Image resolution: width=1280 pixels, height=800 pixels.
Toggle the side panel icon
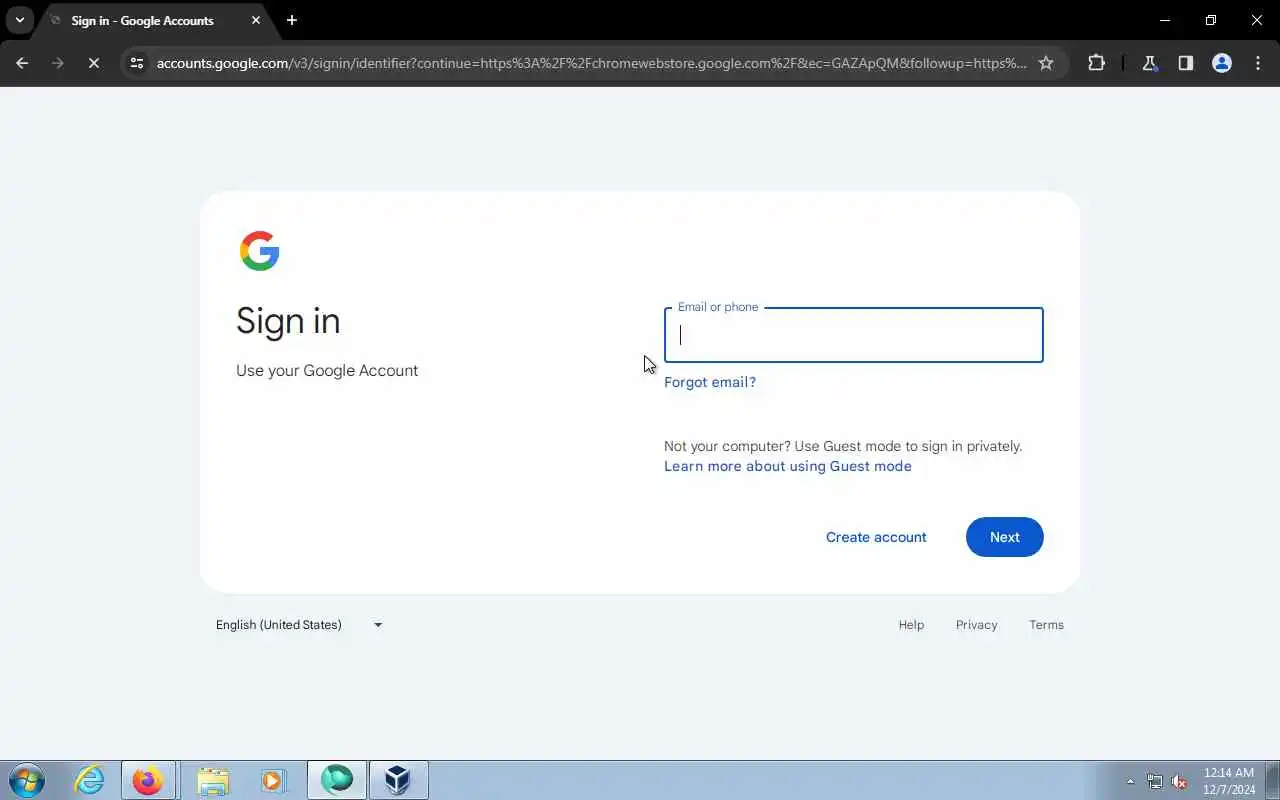coord(1185,63)
